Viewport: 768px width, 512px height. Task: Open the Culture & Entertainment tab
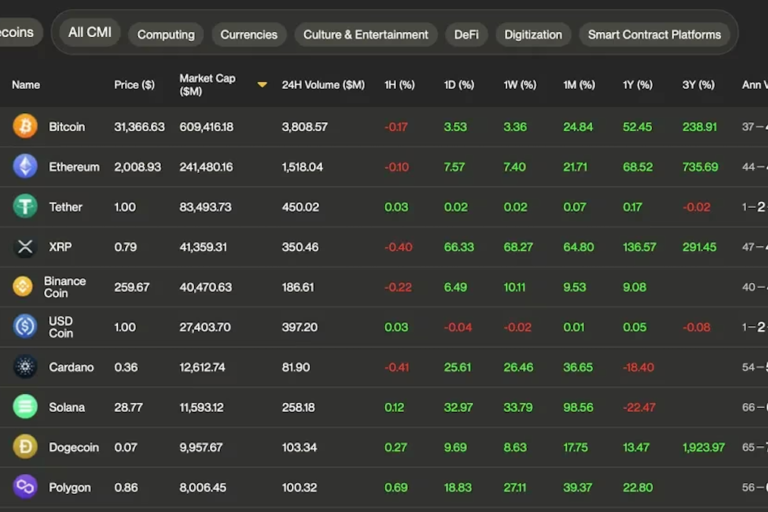tap(366, 35)
